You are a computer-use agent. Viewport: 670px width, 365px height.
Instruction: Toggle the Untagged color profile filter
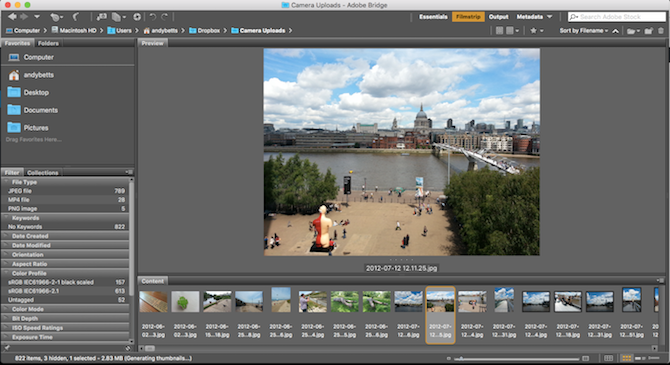tap(66, 300)
